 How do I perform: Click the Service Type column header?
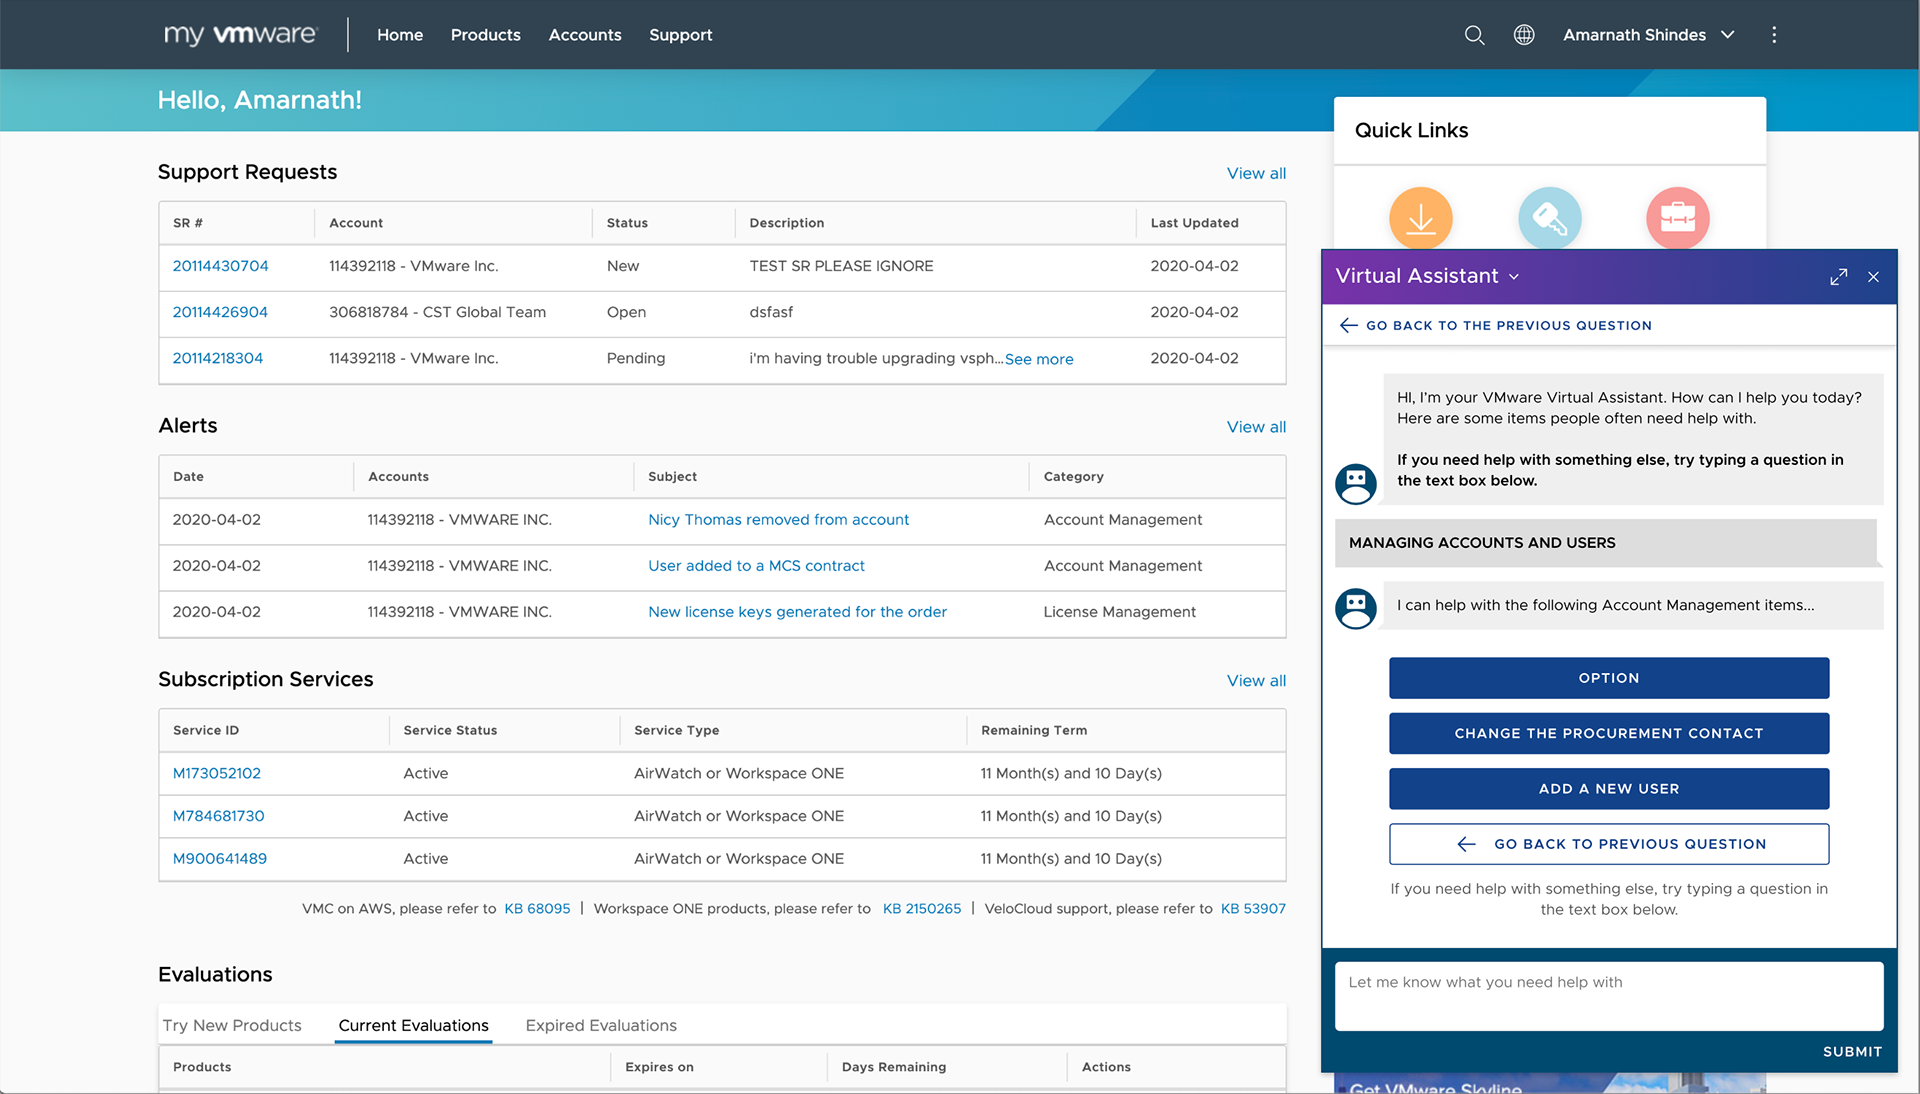pos(676,731)
